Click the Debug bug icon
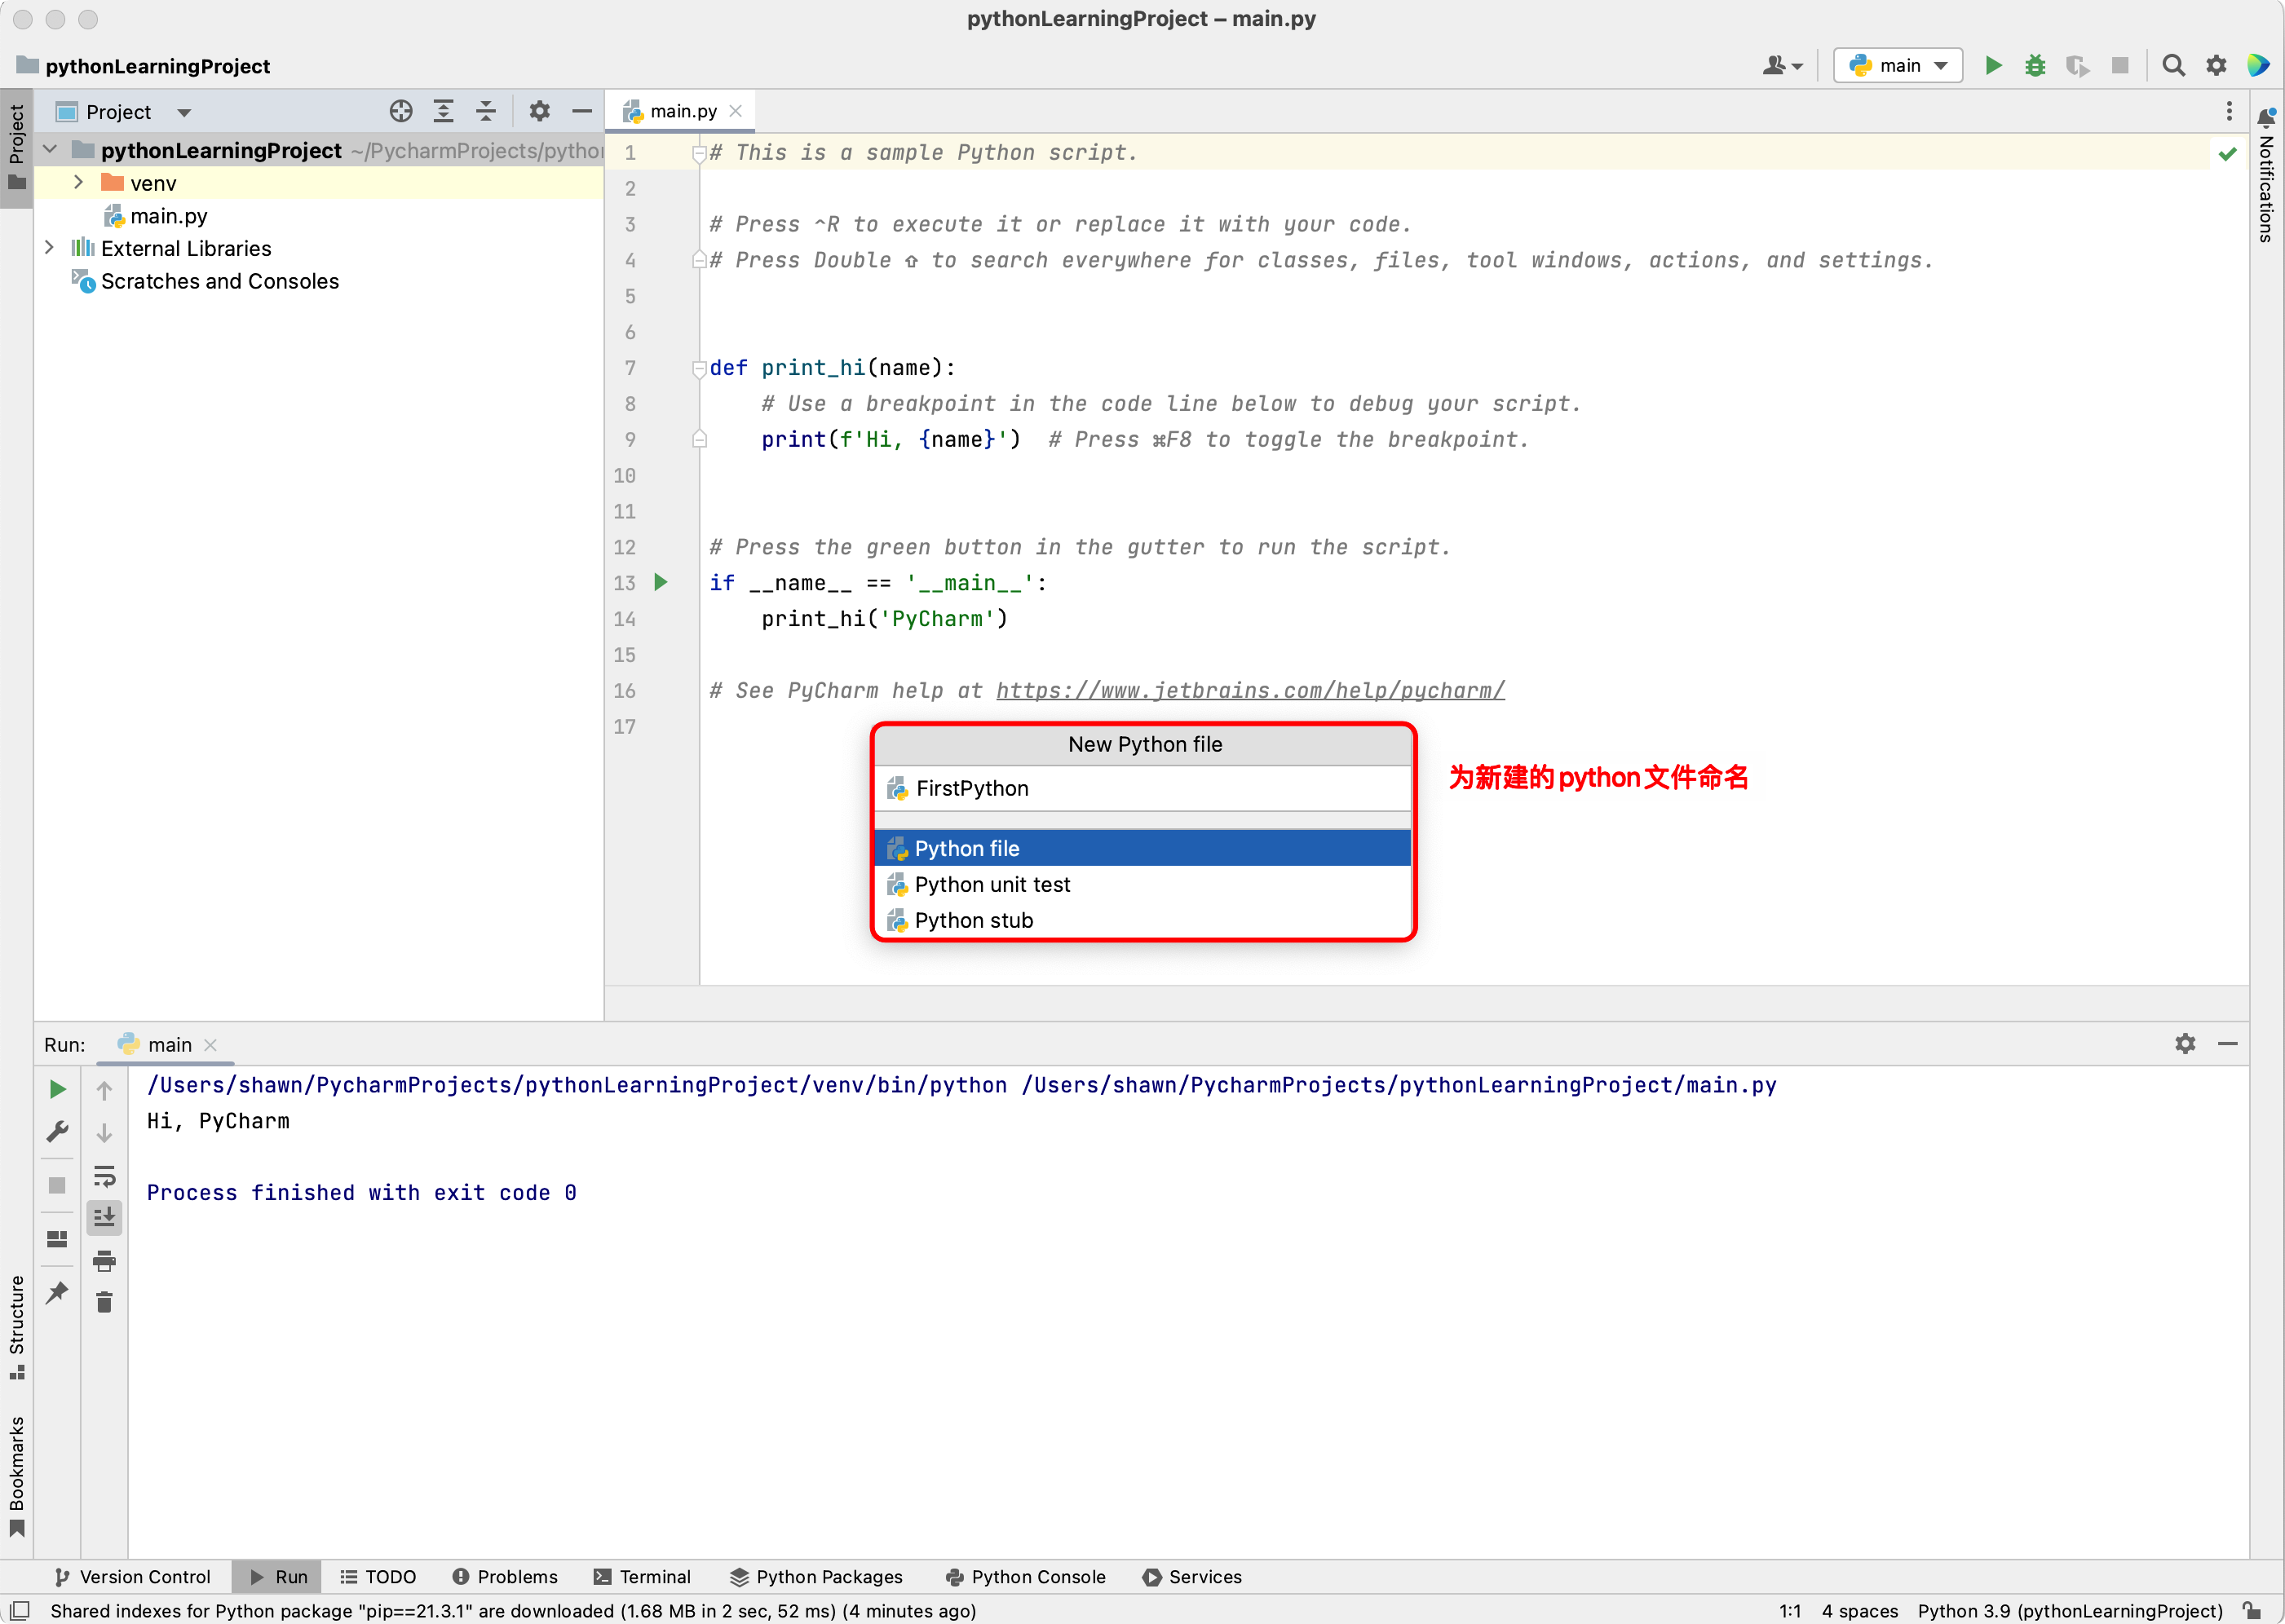 pyautogui.click(x=2035, y=66)
